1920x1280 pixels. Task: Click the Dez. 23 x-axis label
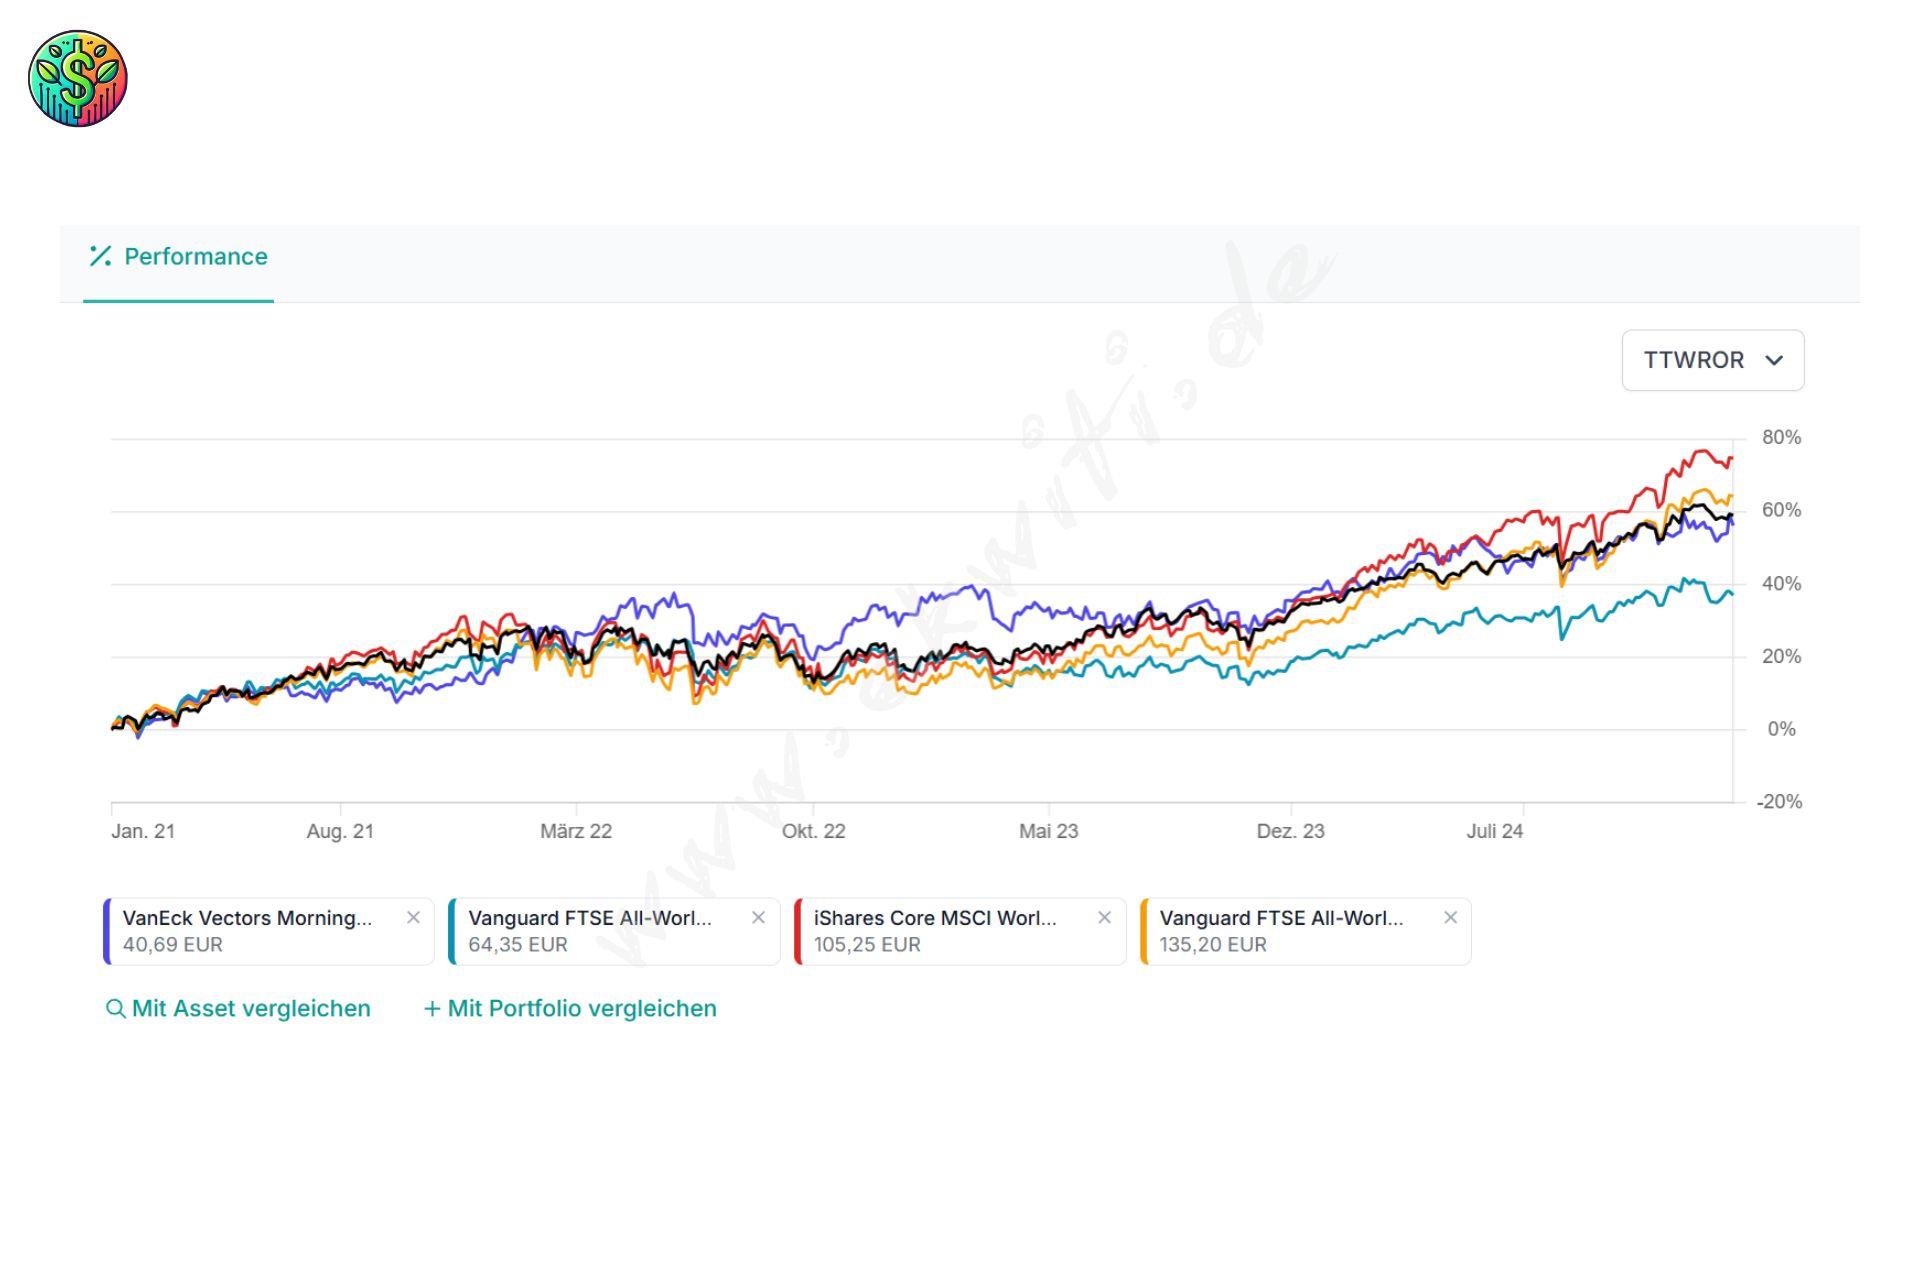[x=1290, y=831]
